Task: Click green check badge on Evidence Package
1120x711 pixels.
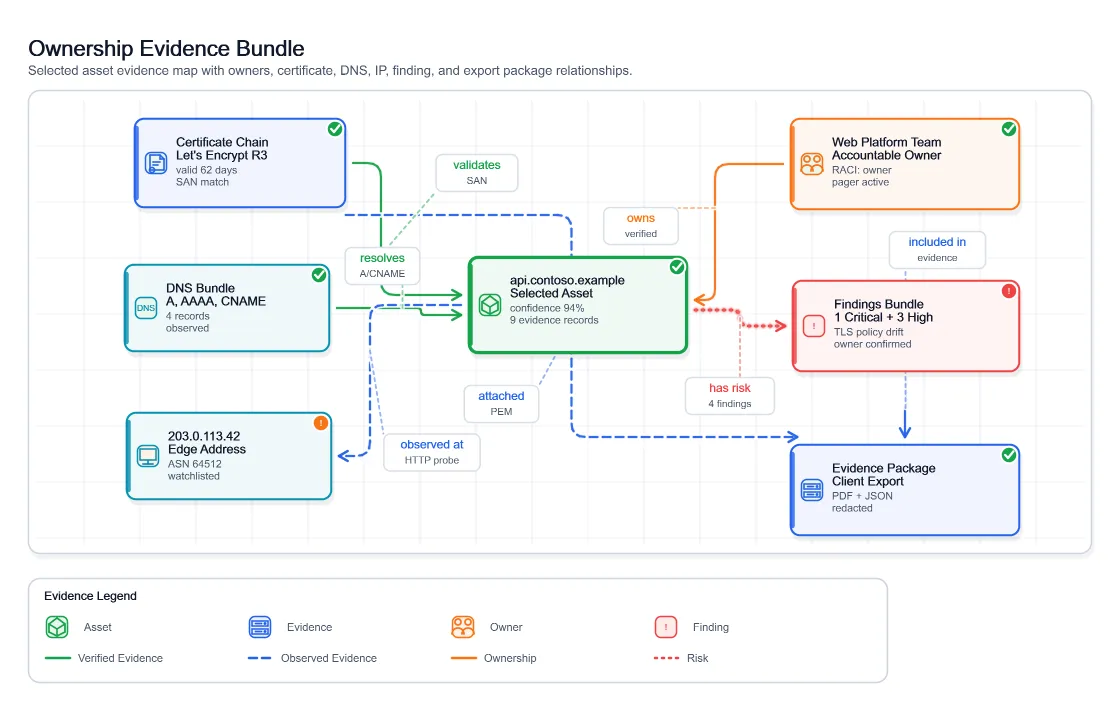Action: pos(1009,455)
